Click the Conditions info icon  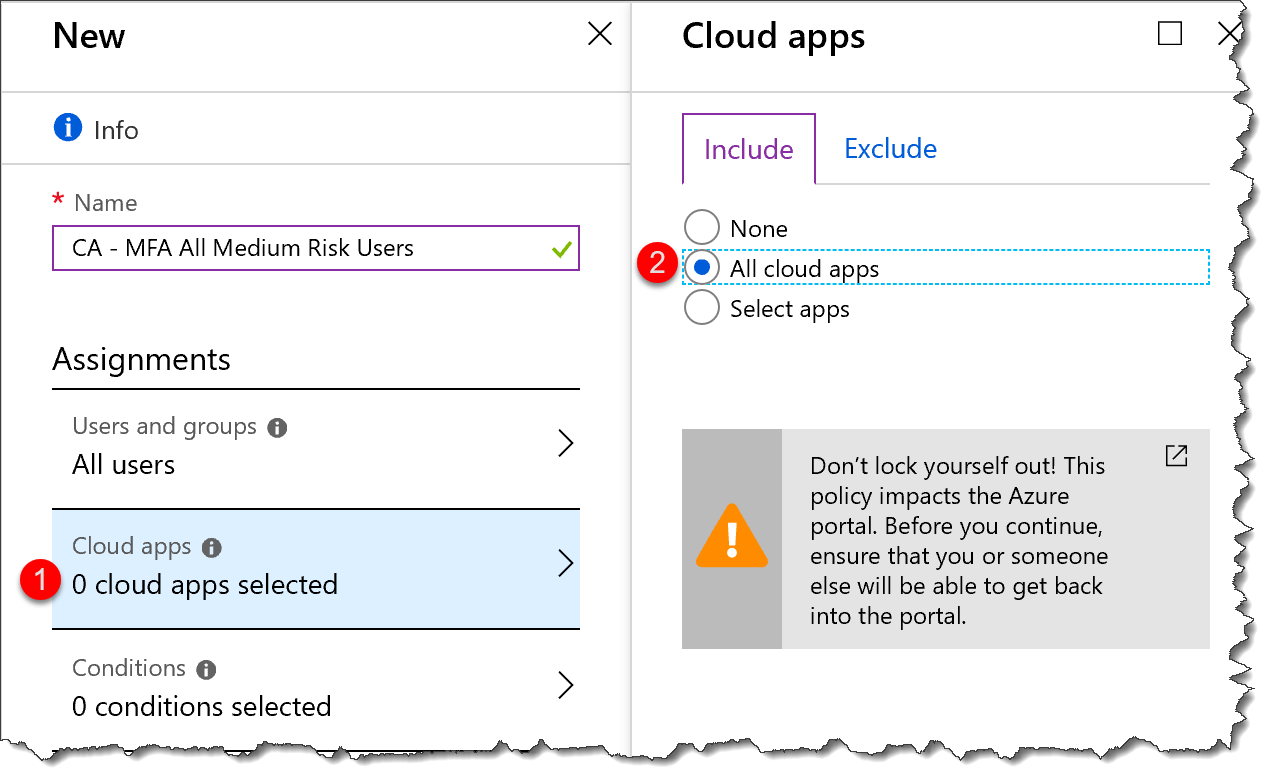(x=207, y=668)
